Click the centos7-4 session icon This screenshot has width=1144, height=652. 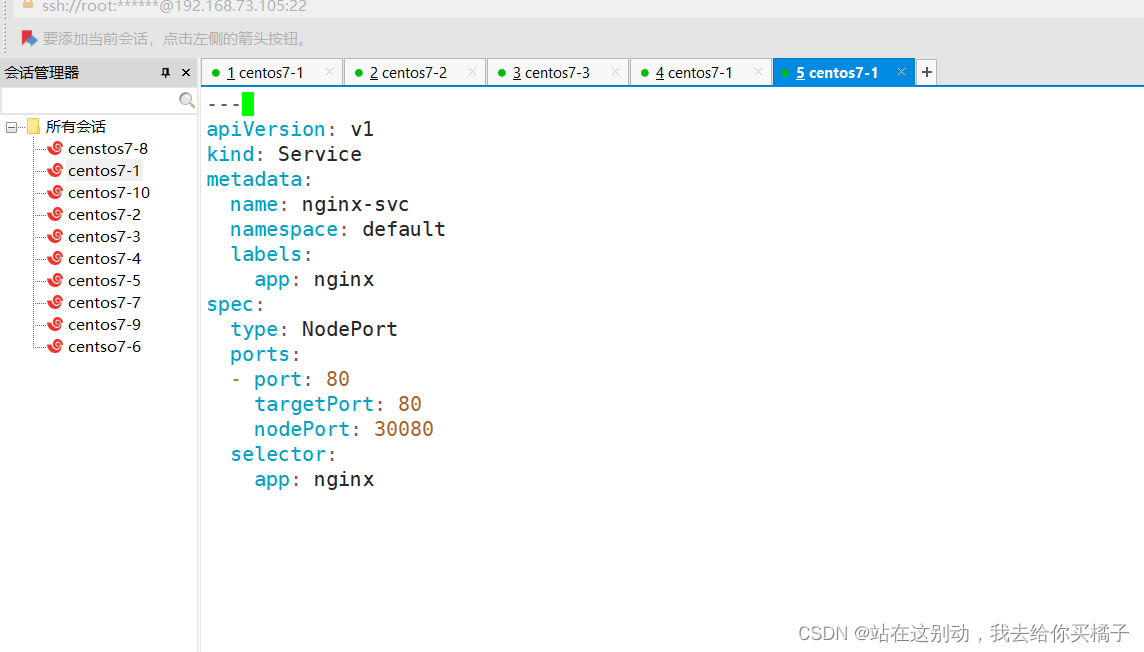(56, 259)
